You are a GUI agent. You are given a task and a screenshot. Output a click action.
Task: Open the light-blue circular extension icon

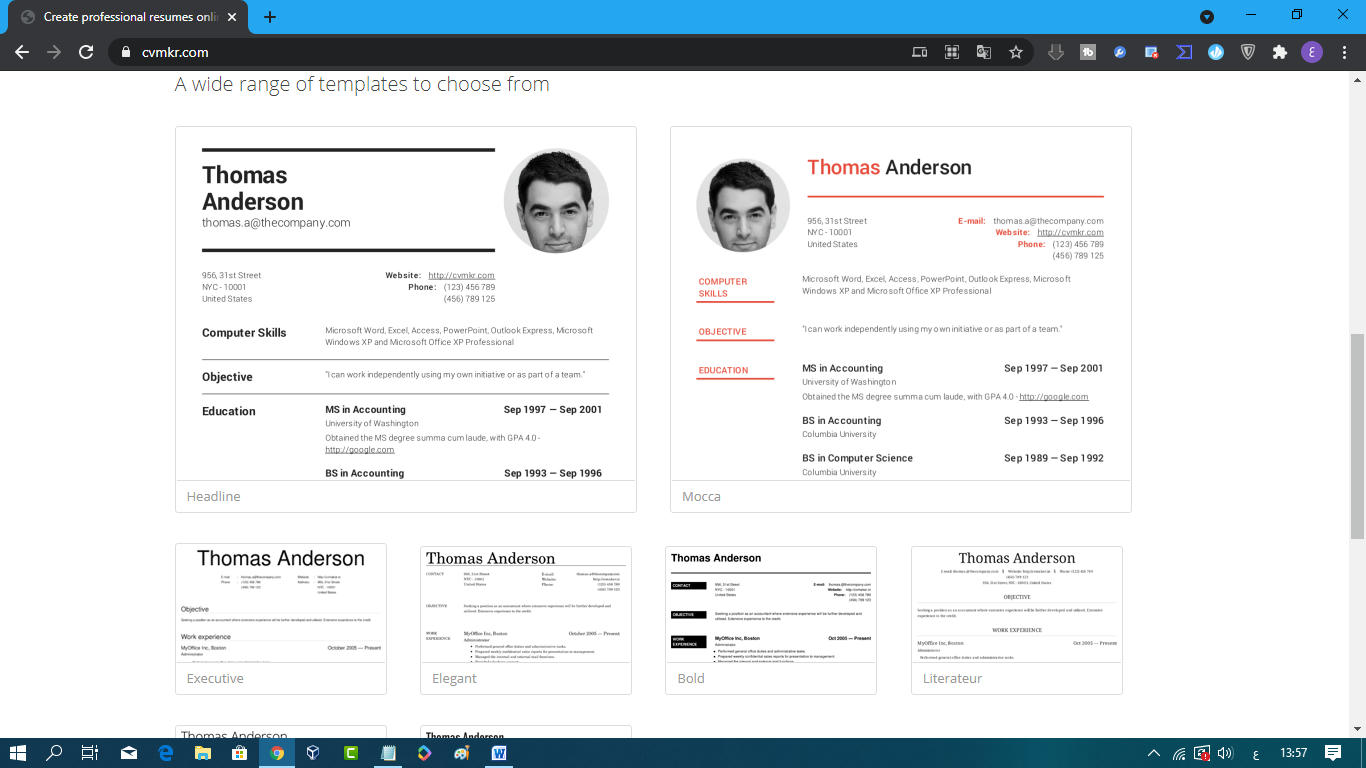point(1216,52)
